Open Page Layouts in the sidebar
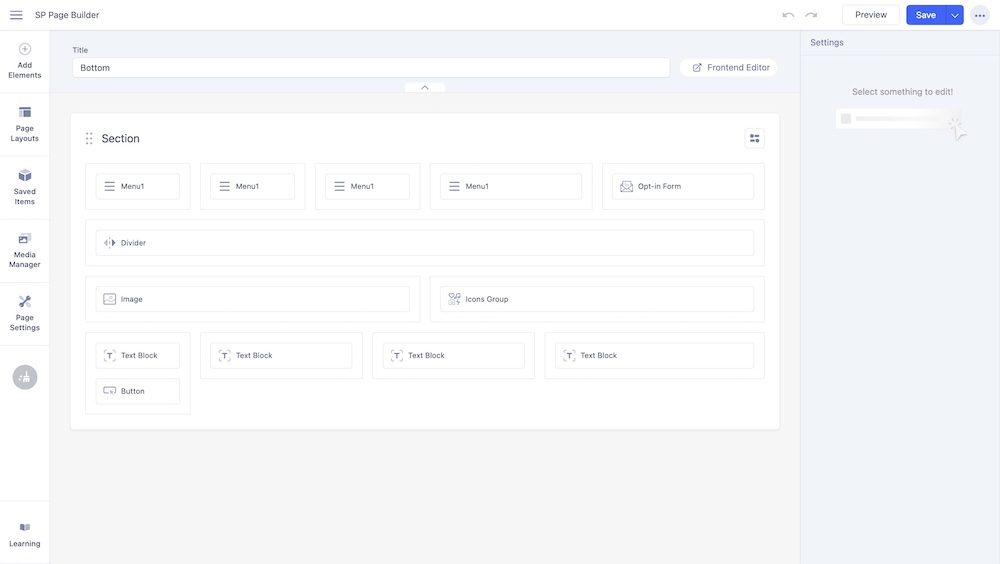Image resolution: width=1000 pixels, height=564 pixels. click(25, 123)
